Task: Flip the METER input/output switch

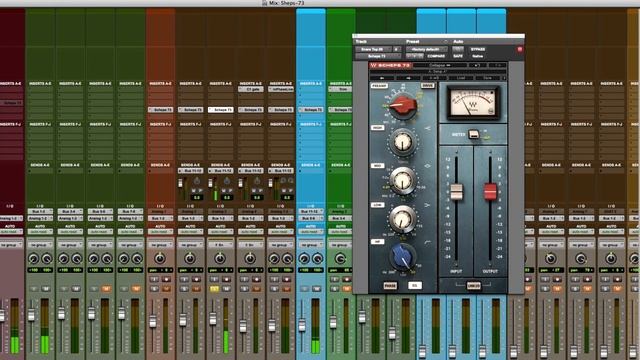Action: [x=473, y=134]
